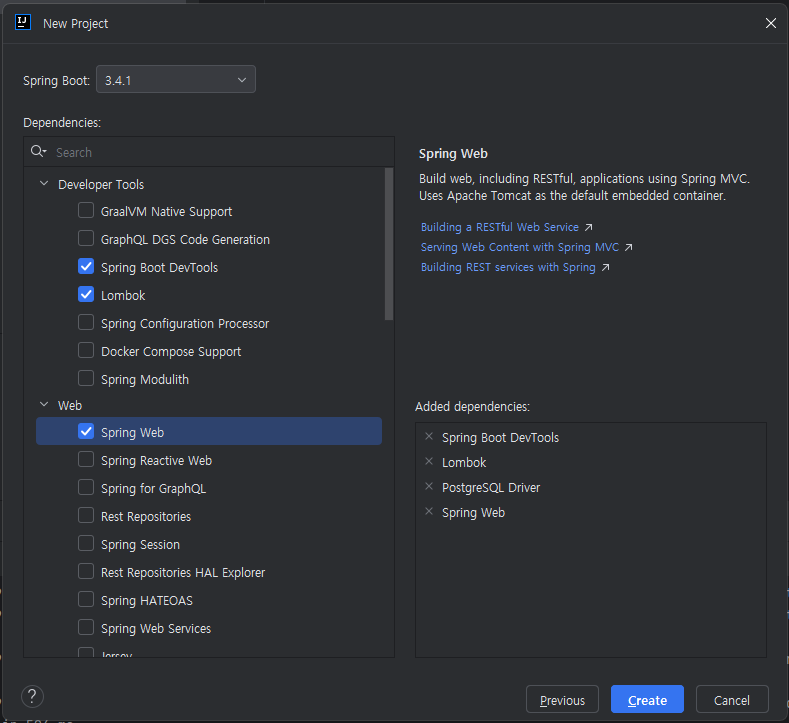
Task: Remove Lombok from added dependencies
Action: pyautogui.click(x=429, y=461)
